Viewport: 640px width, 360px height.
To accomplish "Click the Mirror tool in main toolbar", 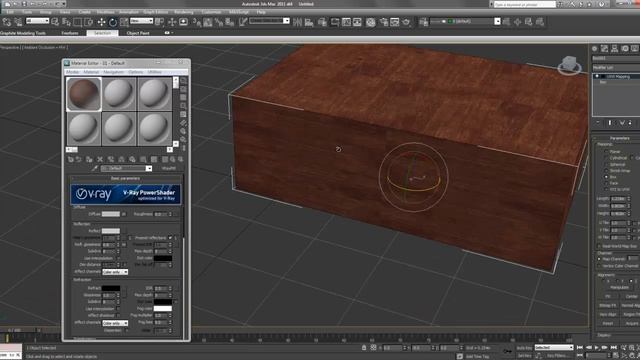I will click(x=298, y=22).
